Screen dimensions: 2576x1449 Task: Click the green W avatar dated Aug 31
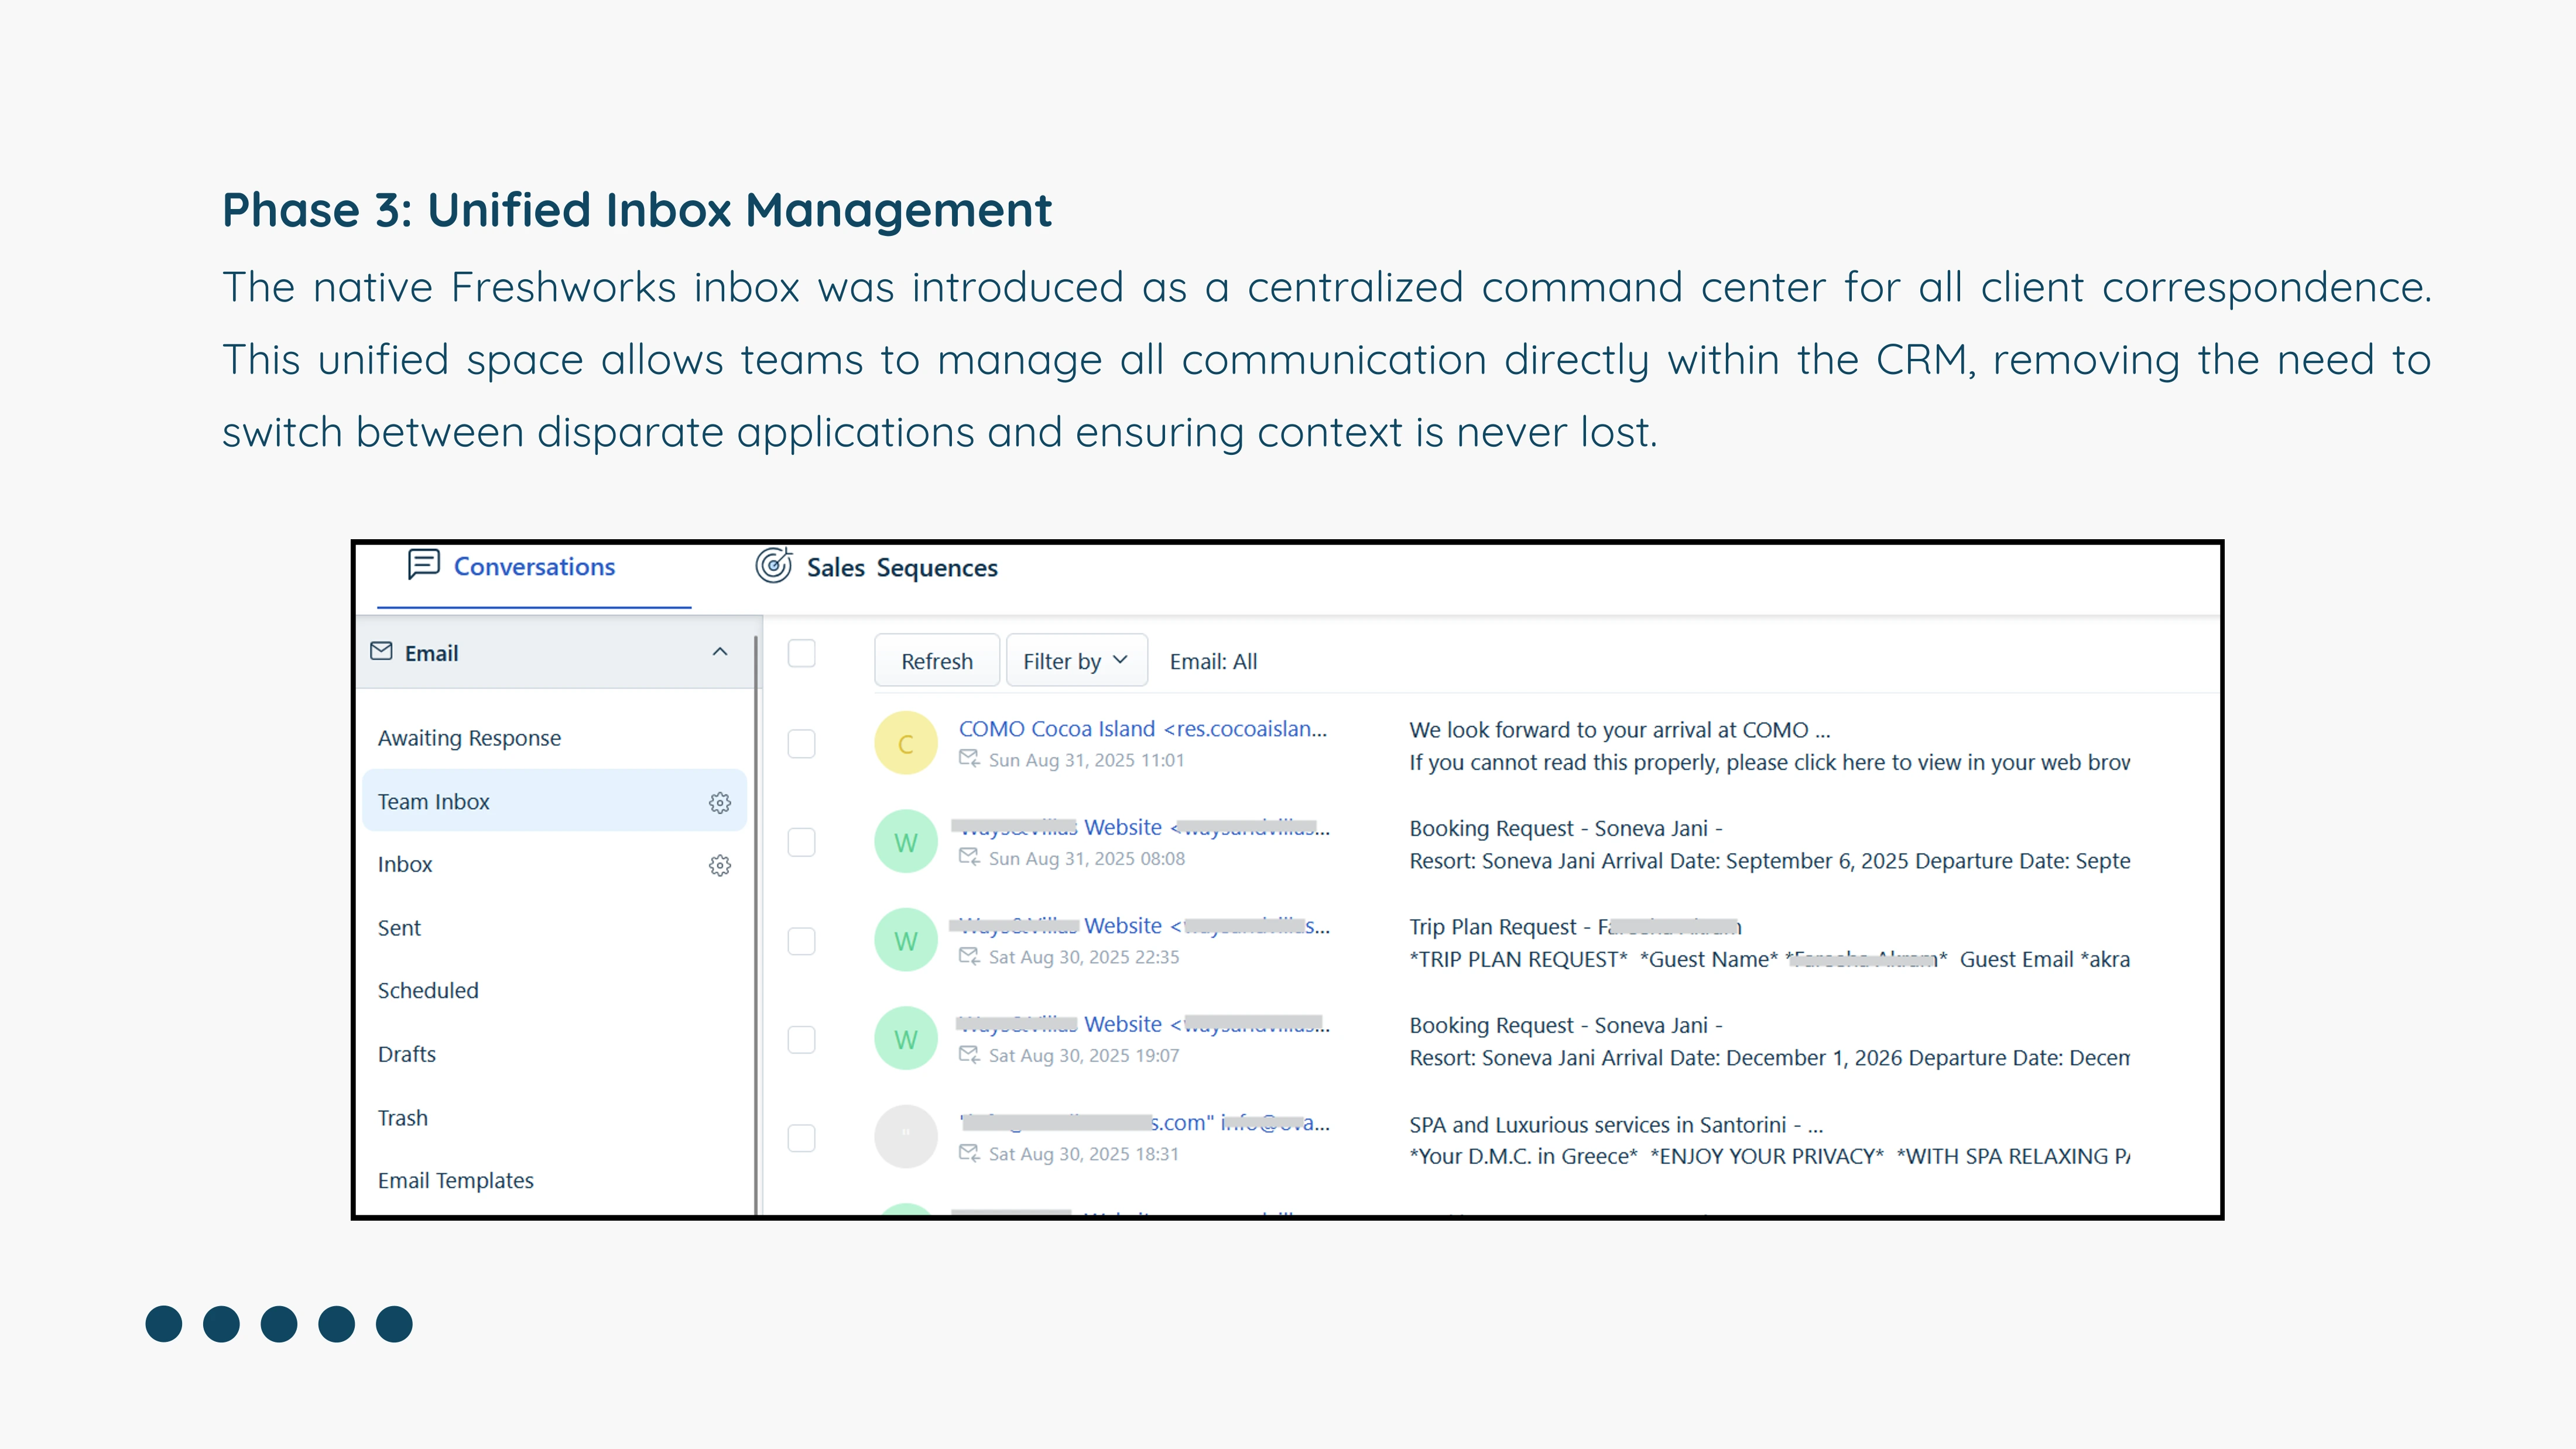pos(905,842)
